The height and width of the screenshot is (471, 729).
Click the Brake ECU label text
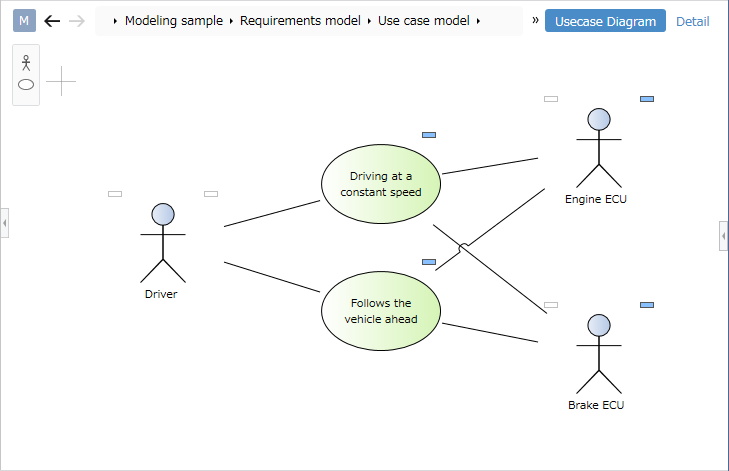(x=596, y=405)
